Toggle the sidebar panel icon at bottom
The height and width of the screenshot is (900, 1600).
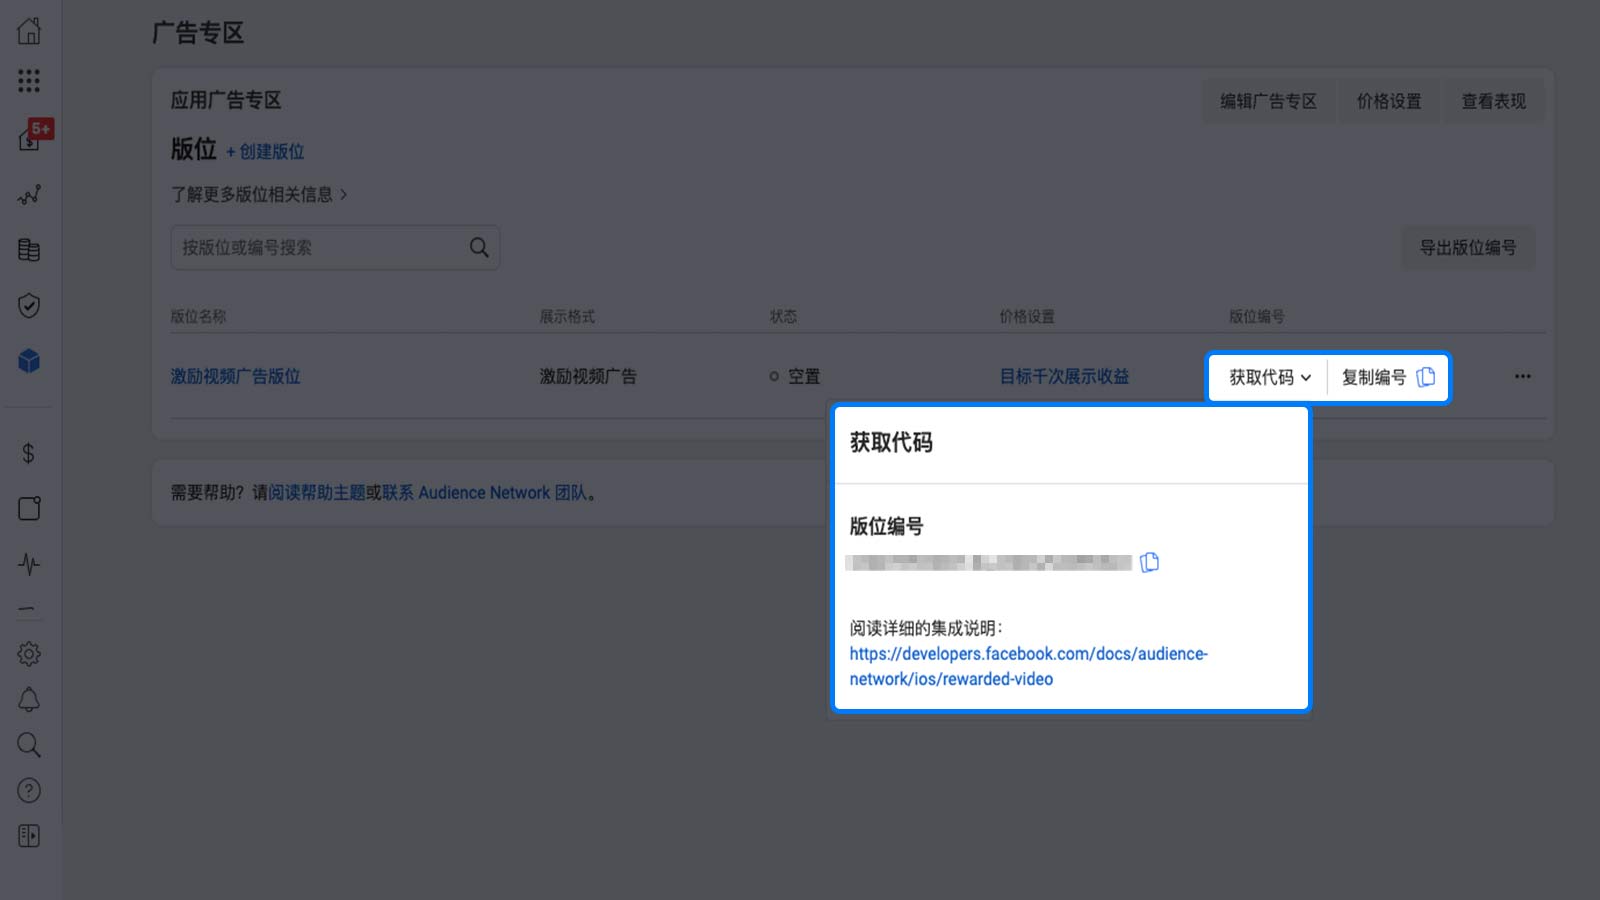tap(29, 836)
